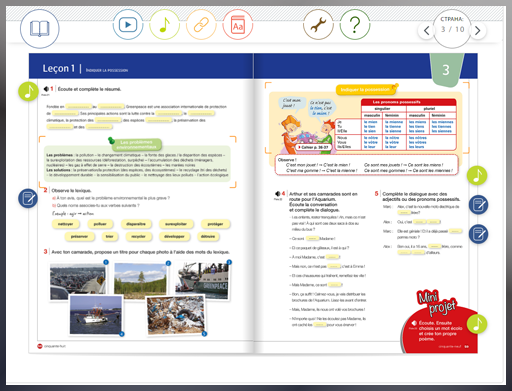Open the video resources button
Screen dimensions: 512x391
[x=128, y=25]
